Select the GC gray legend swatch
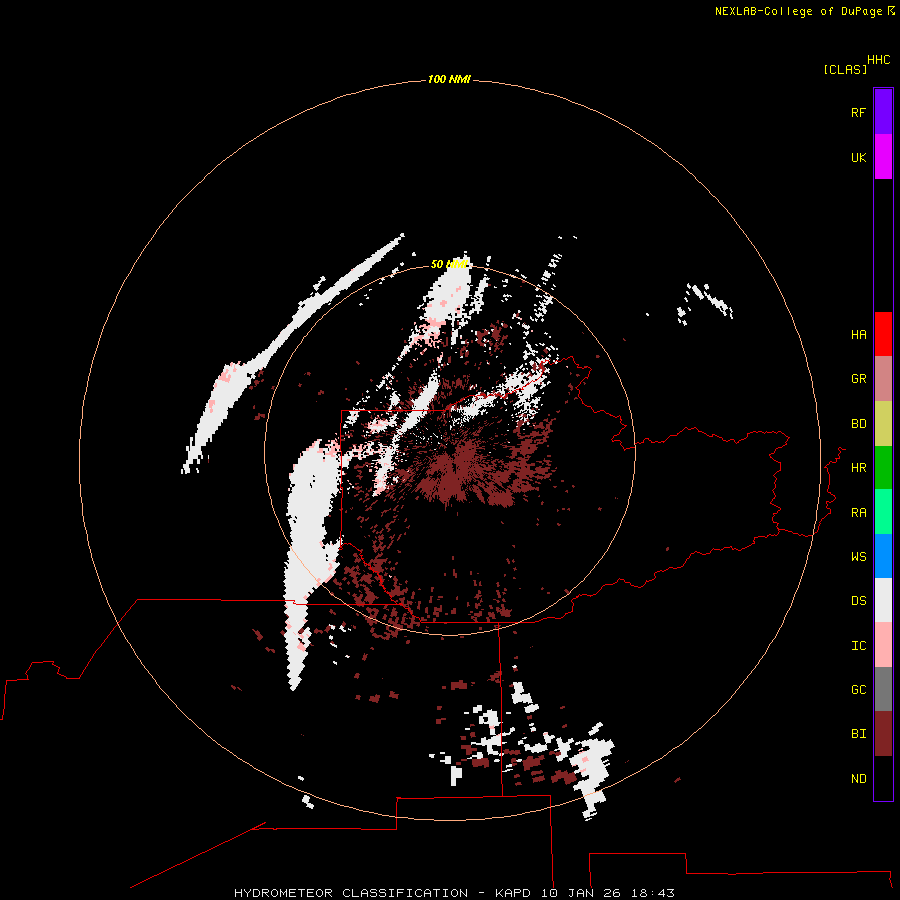The width and height of the screenshot is (900, 900). [x=883, y=689]
